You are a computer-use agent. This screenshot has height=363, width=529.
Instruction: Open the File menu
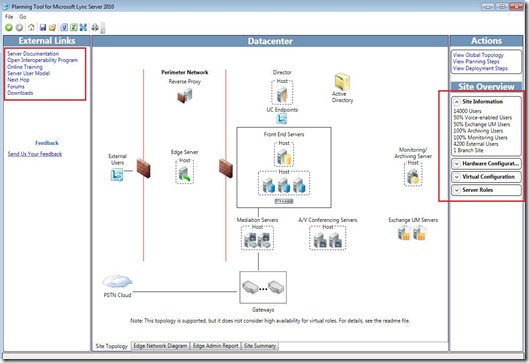[x=9, y=17]
